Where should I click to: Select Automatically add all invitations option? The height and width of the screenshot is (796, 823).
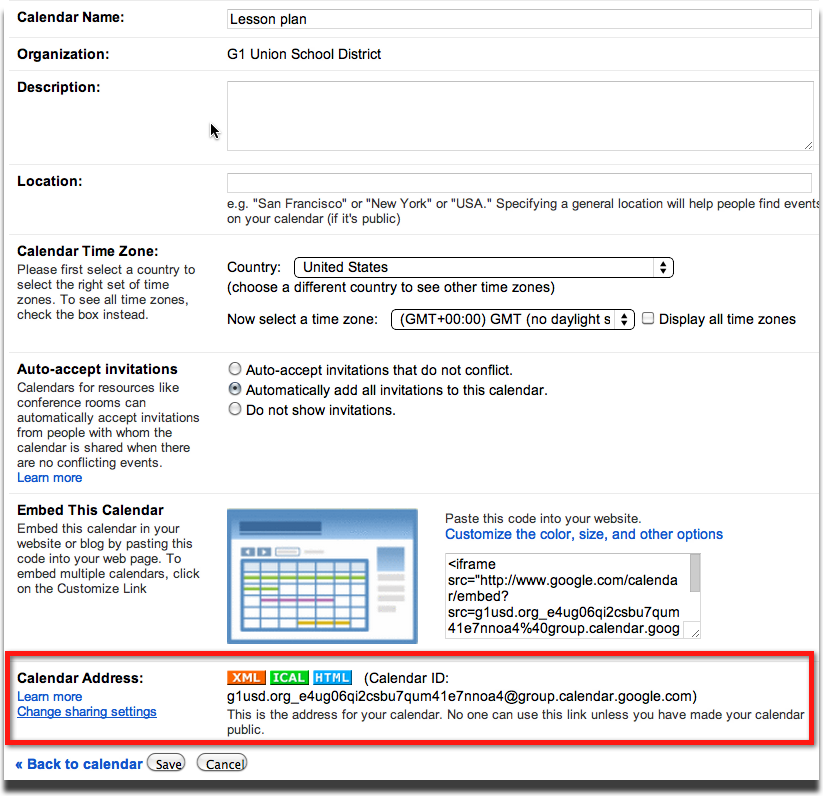[x=235, y=389]
